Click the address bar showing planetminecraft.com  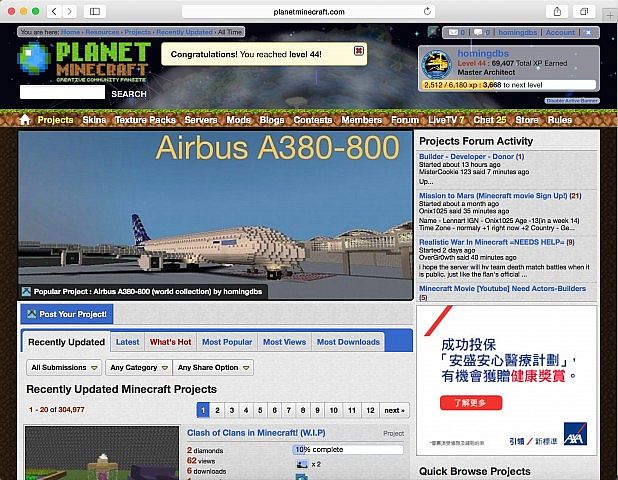click(308, 11)
